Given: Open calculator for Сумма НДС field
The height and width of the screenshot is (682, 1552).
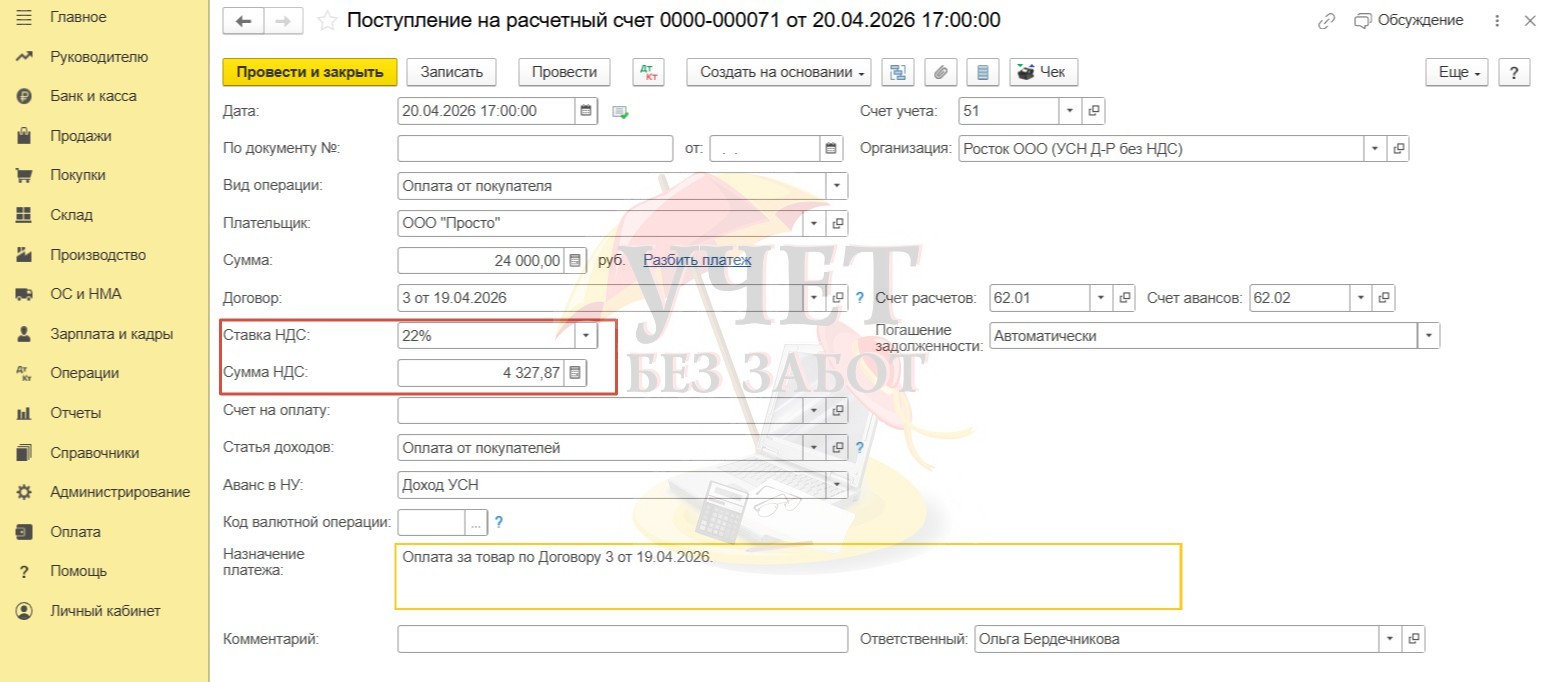Looking at the screenshot, I should [x=575, y=373].
